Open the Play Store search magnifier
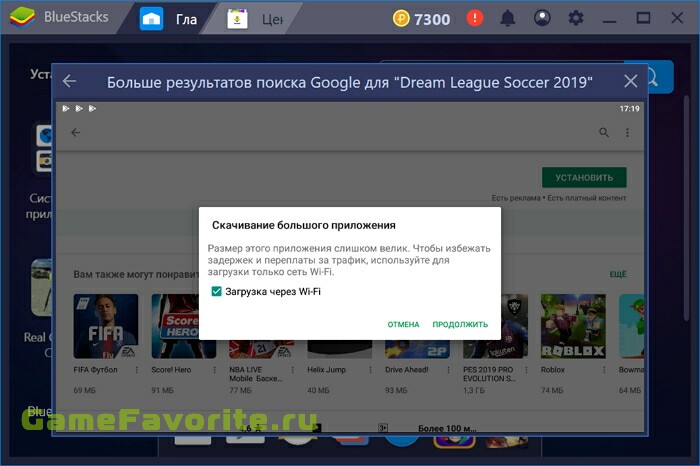The width and height of the screenshot is (700, 466). pos(604,133)
